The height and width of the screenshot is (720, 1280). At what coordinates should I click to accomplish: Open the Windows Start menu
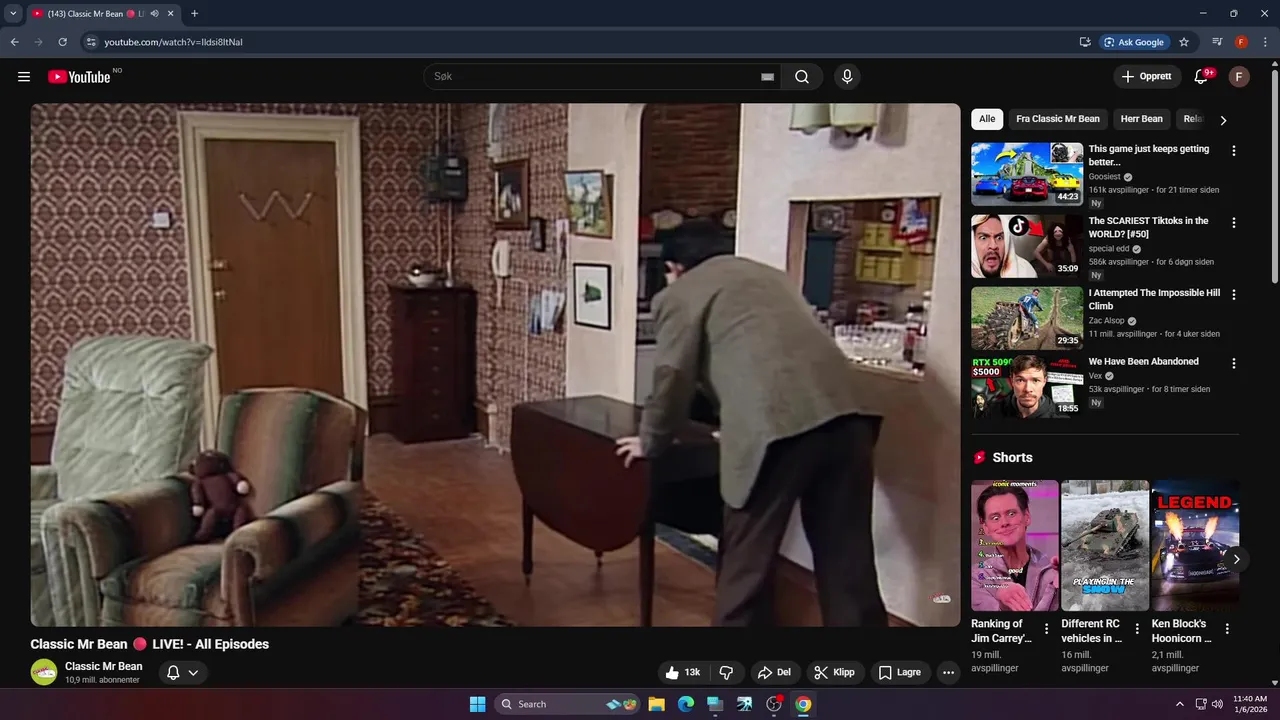pos(477,704)
